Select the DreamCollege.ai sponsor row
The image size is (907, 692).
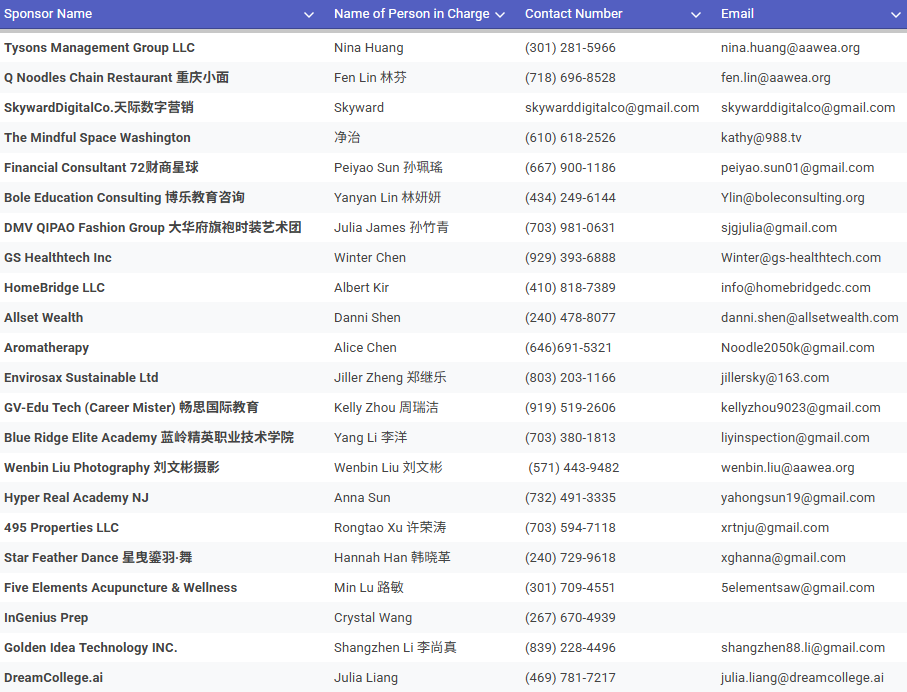[53, 678]
